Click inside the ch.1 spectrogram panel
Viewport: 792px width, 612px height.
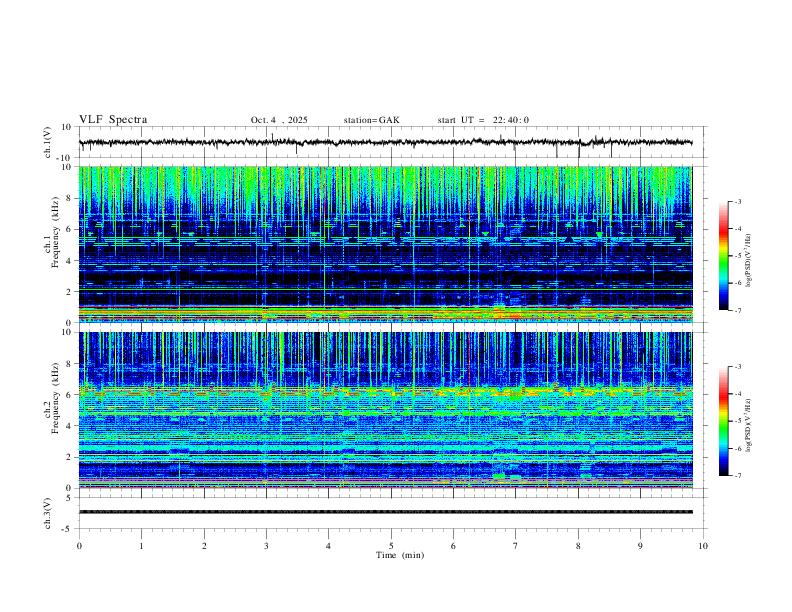[385, 244]
